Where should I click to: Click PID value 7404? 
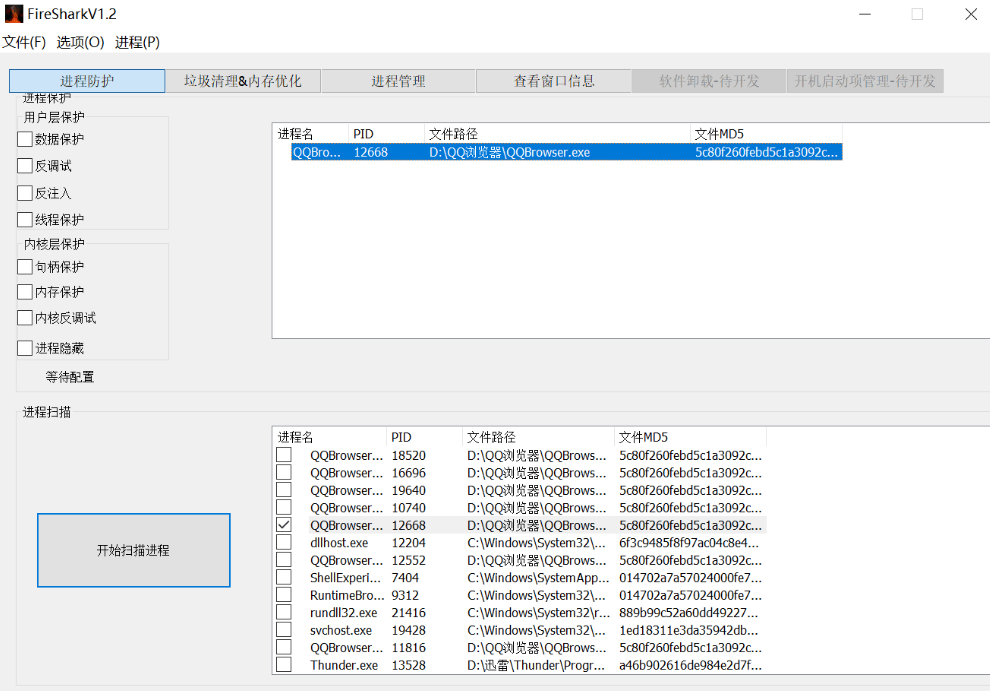[x=405, y=577]
